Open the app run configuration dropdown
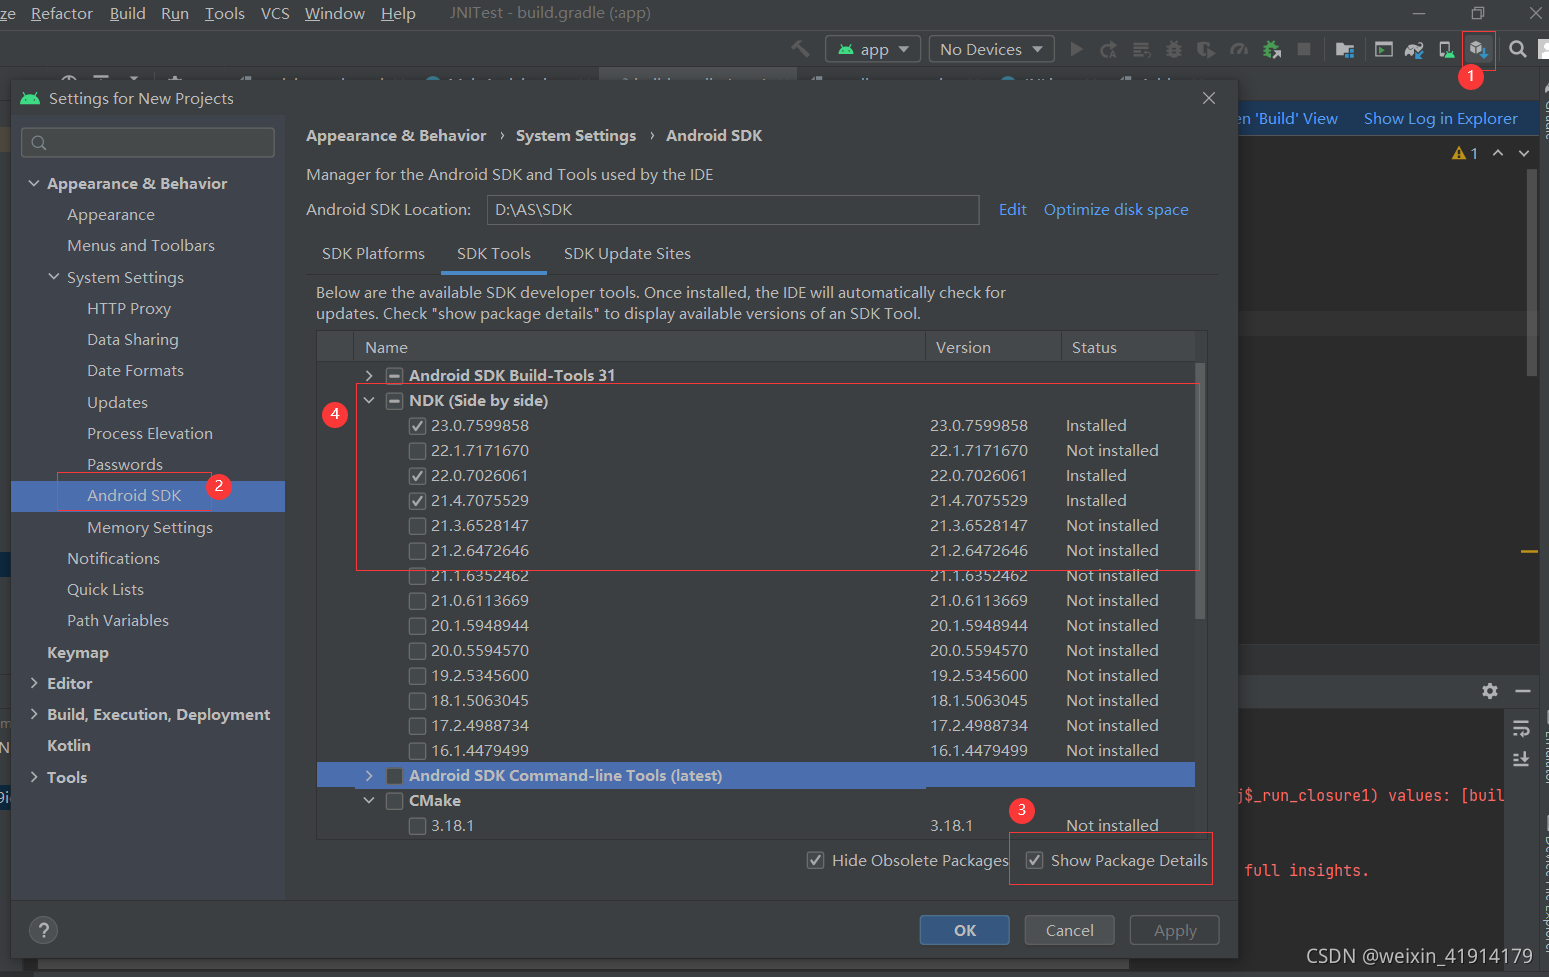 point(873,49)
